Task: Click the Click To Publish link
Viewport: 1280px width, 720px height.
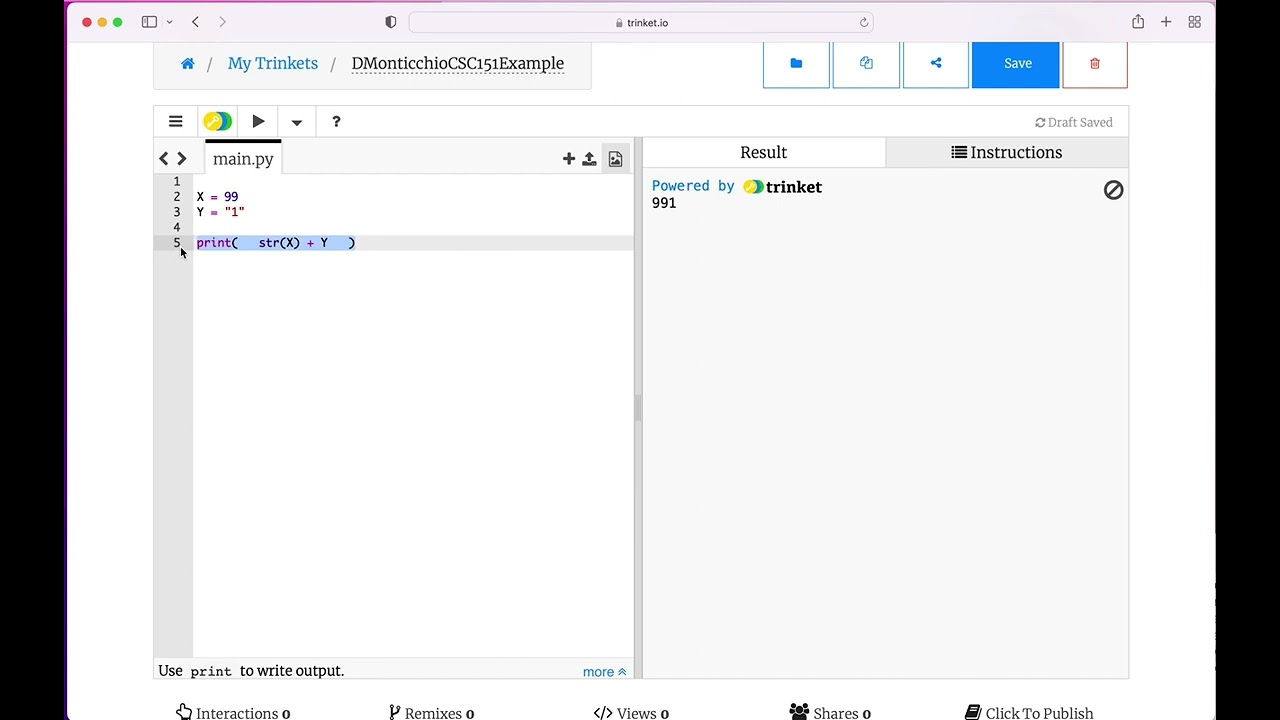Action: point(1029,712)
